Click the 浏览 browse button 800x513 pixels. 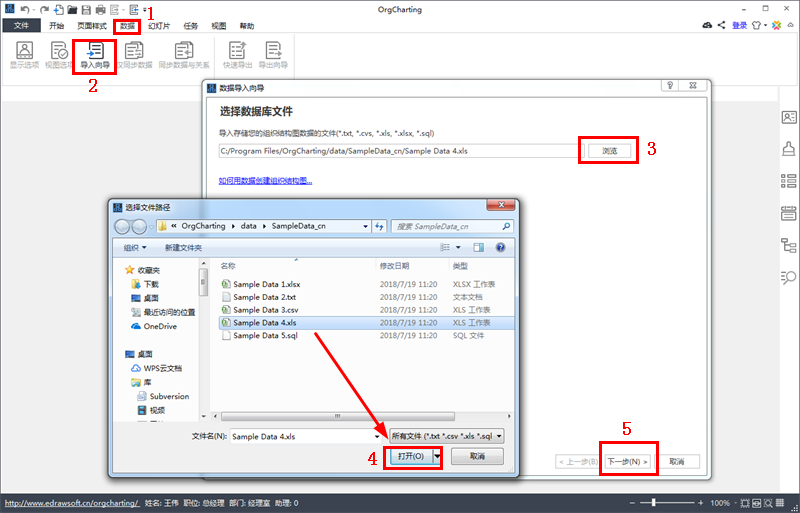coord(610,151)
